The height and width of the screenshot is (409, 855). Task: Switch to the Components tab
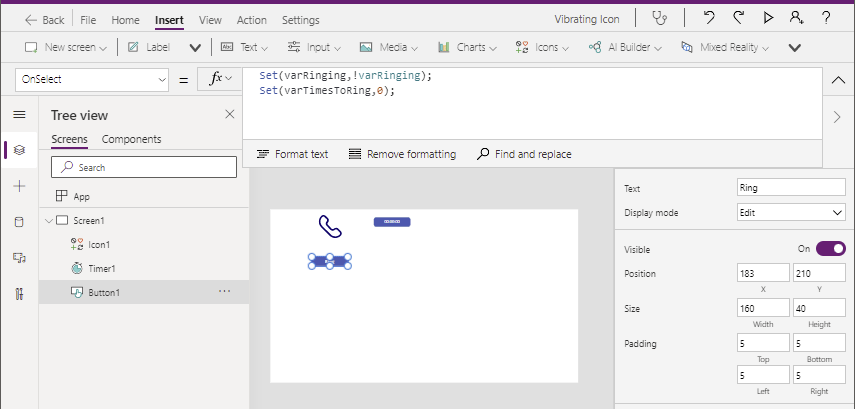click(x=131, y=139)
